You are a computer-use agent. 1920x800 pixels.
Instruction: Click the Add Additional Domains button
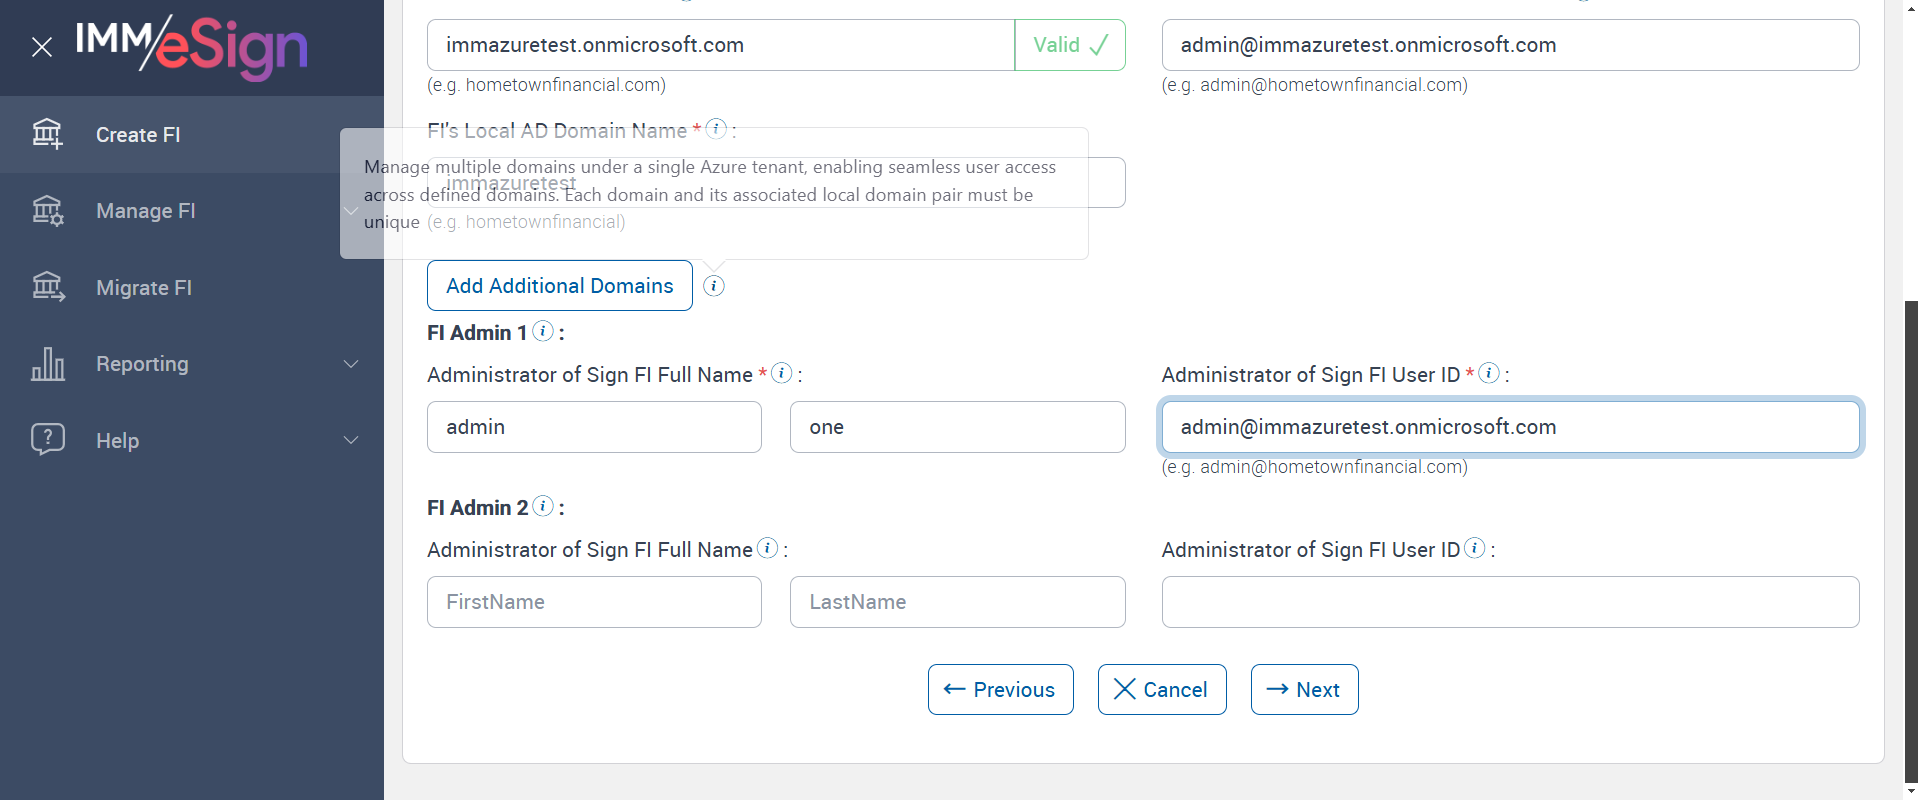pos(560,286)
